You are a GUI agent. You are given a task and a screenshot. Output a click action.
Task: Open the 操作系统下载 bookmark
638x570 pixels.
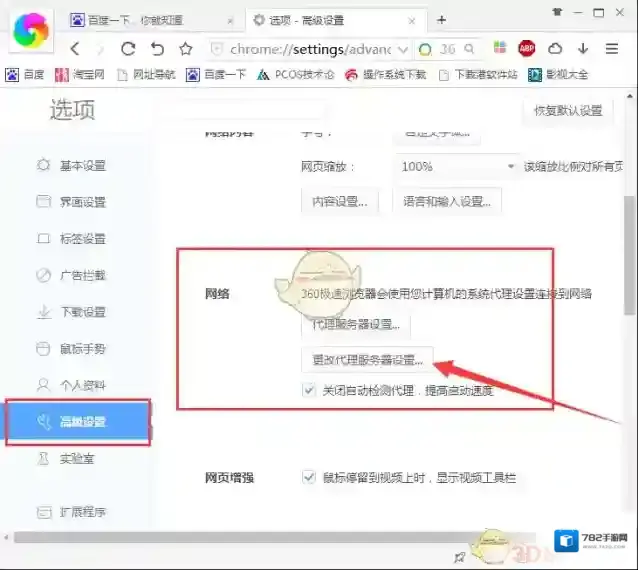coord(385,75)
